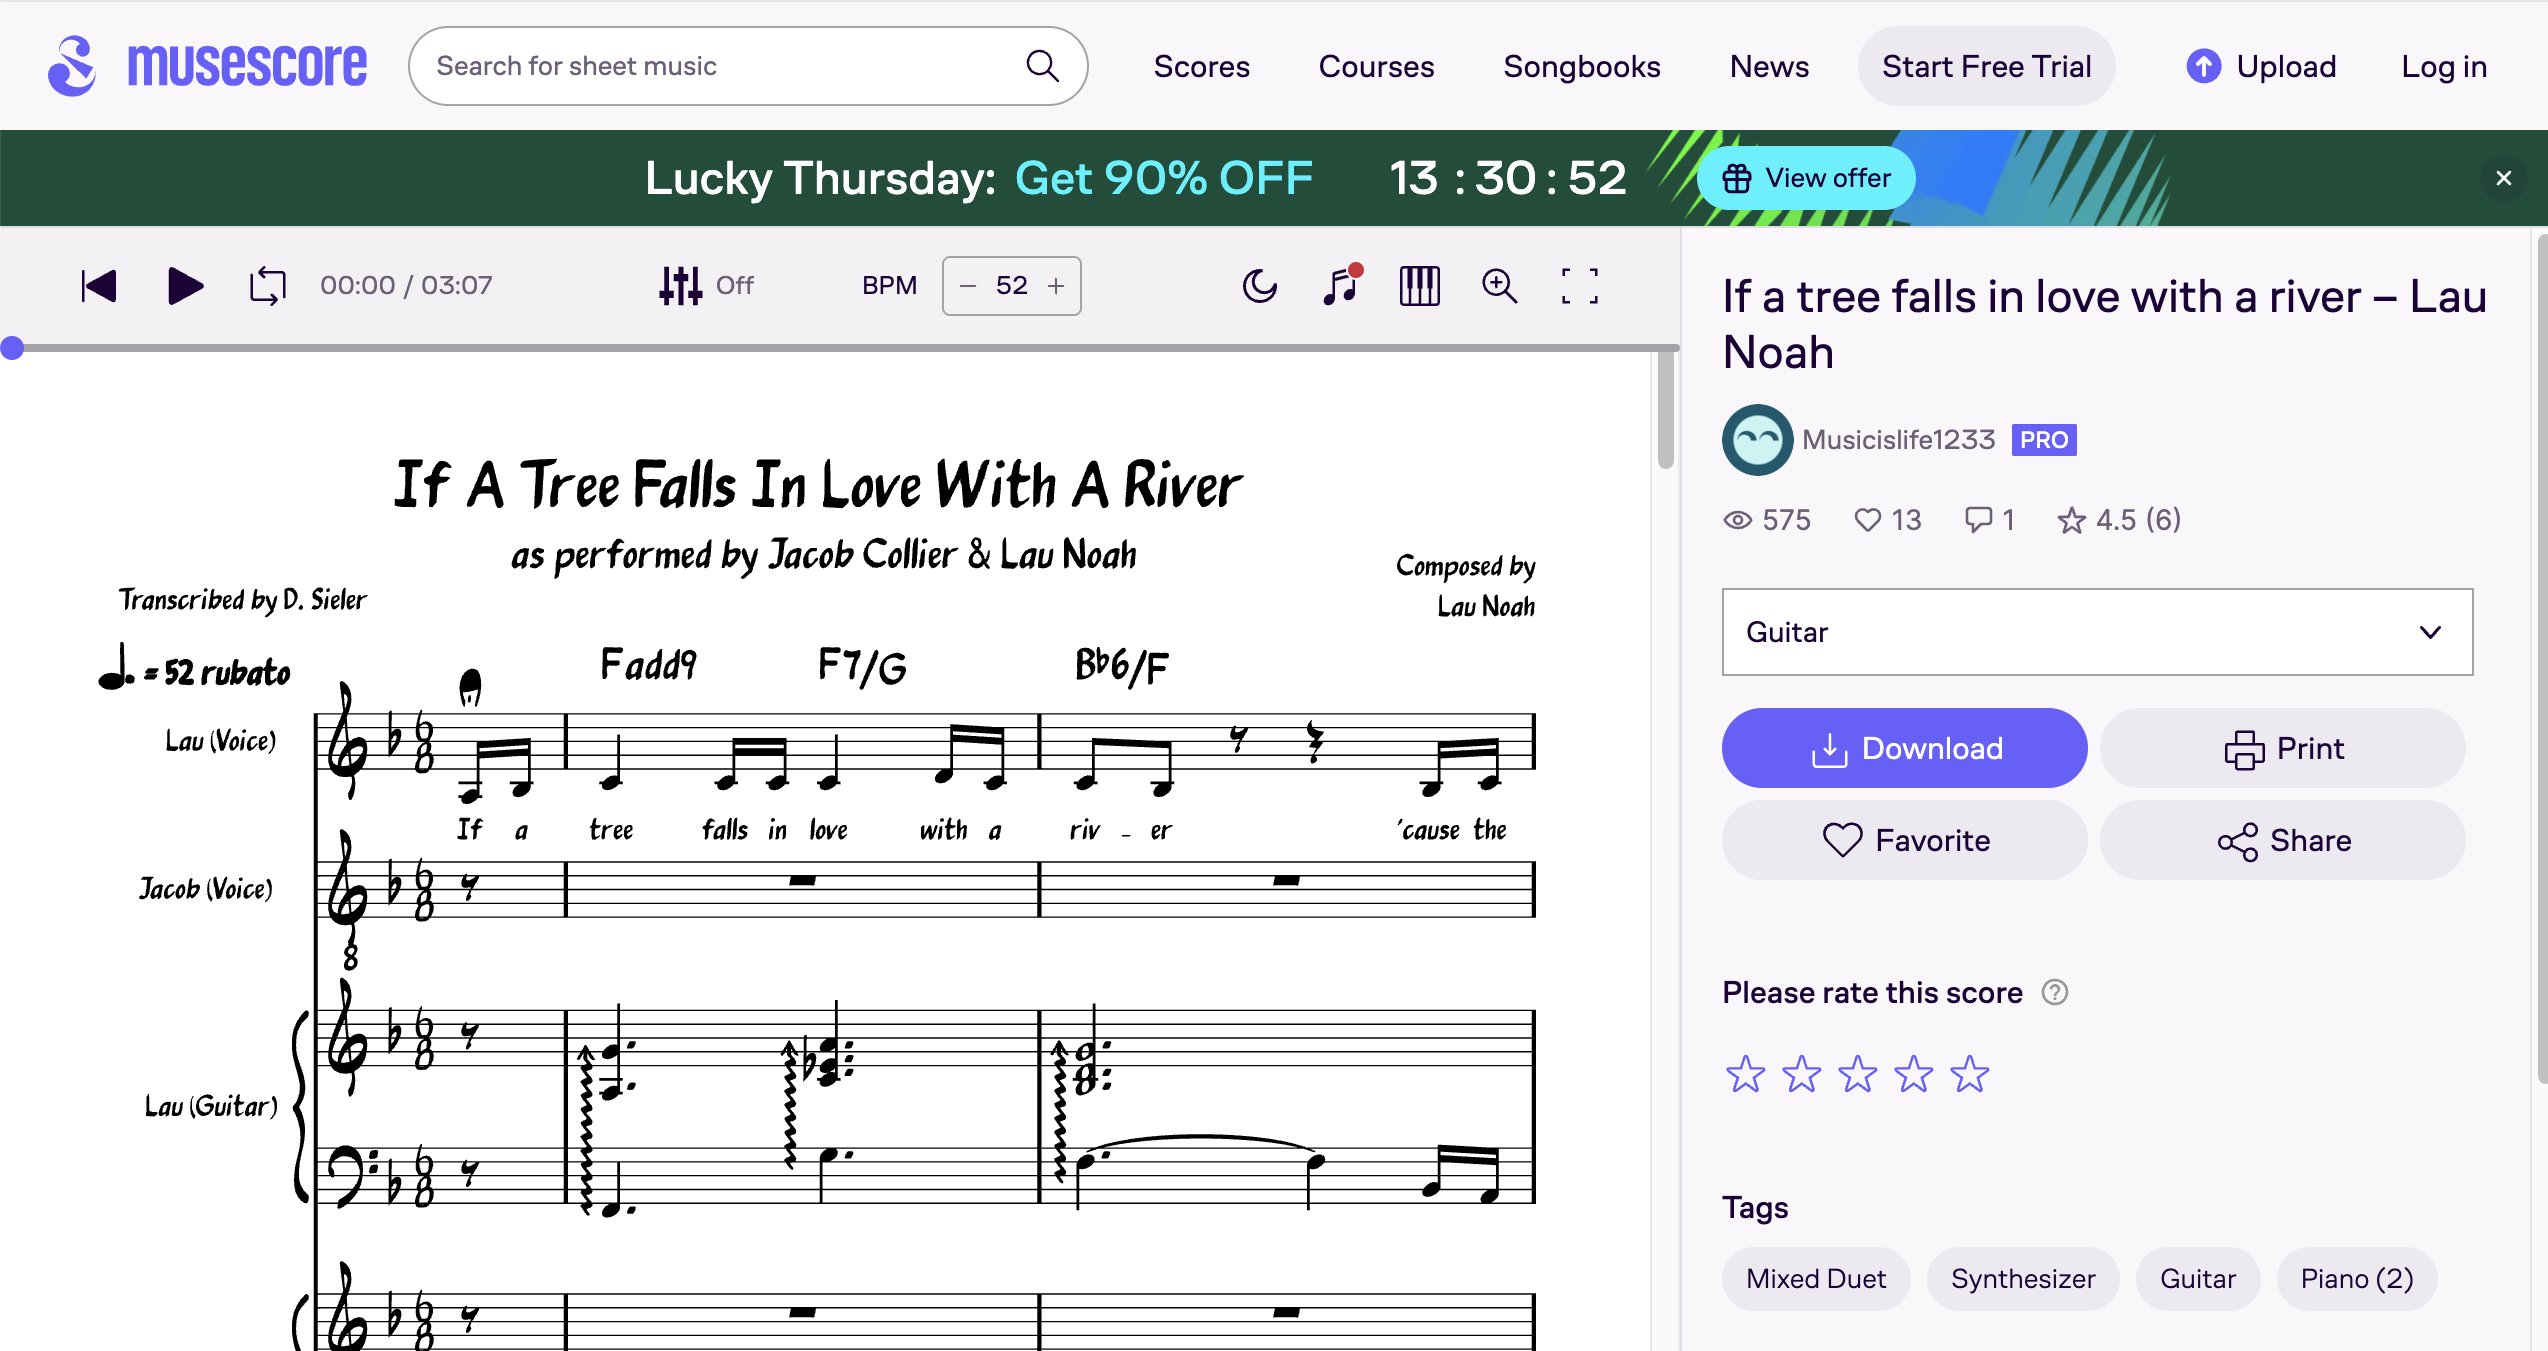Click the playback progress slider handle
This screenshot has height=1351, width=2548.
point(12,348)
